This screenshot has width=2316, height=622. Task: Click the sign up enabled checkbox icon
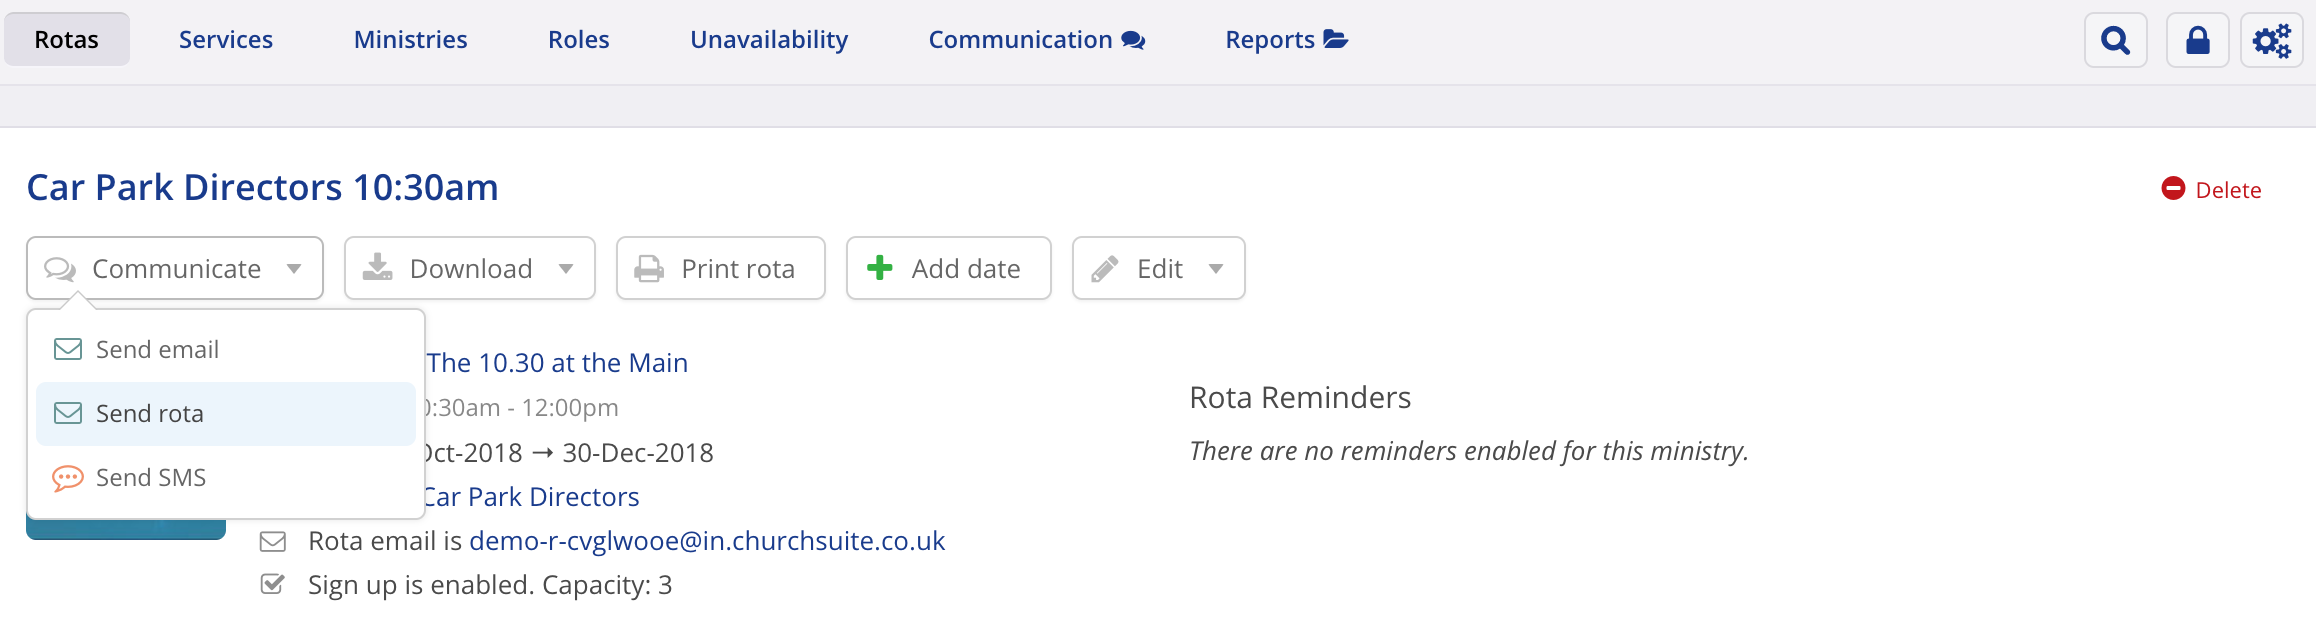pos(273,585)
